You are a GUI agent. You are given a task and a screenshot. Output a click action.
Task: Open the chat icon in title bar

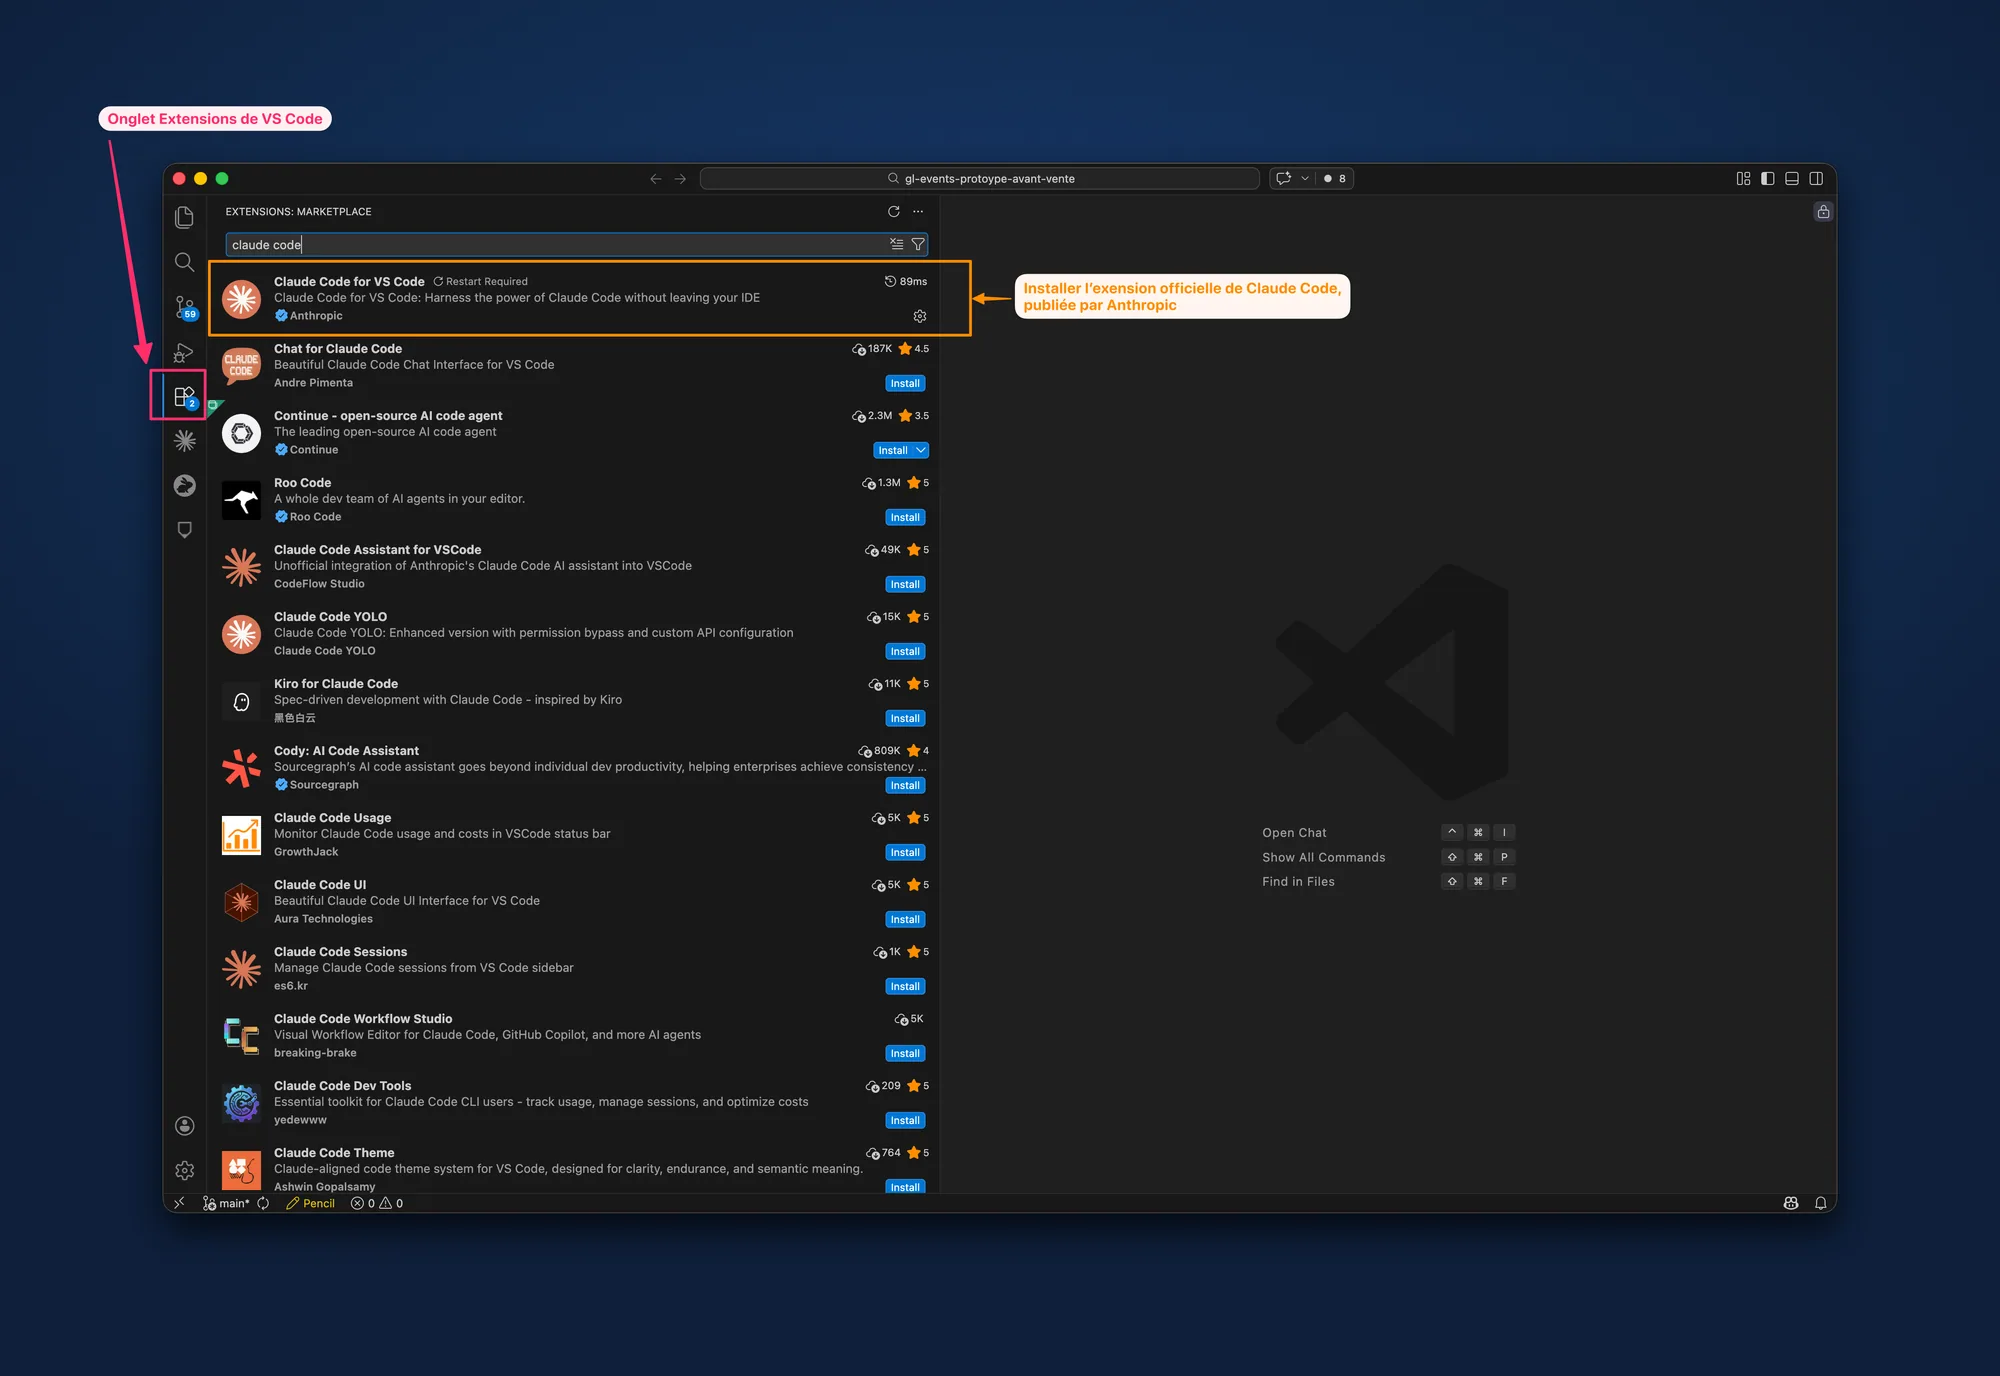click(1284, 178)
